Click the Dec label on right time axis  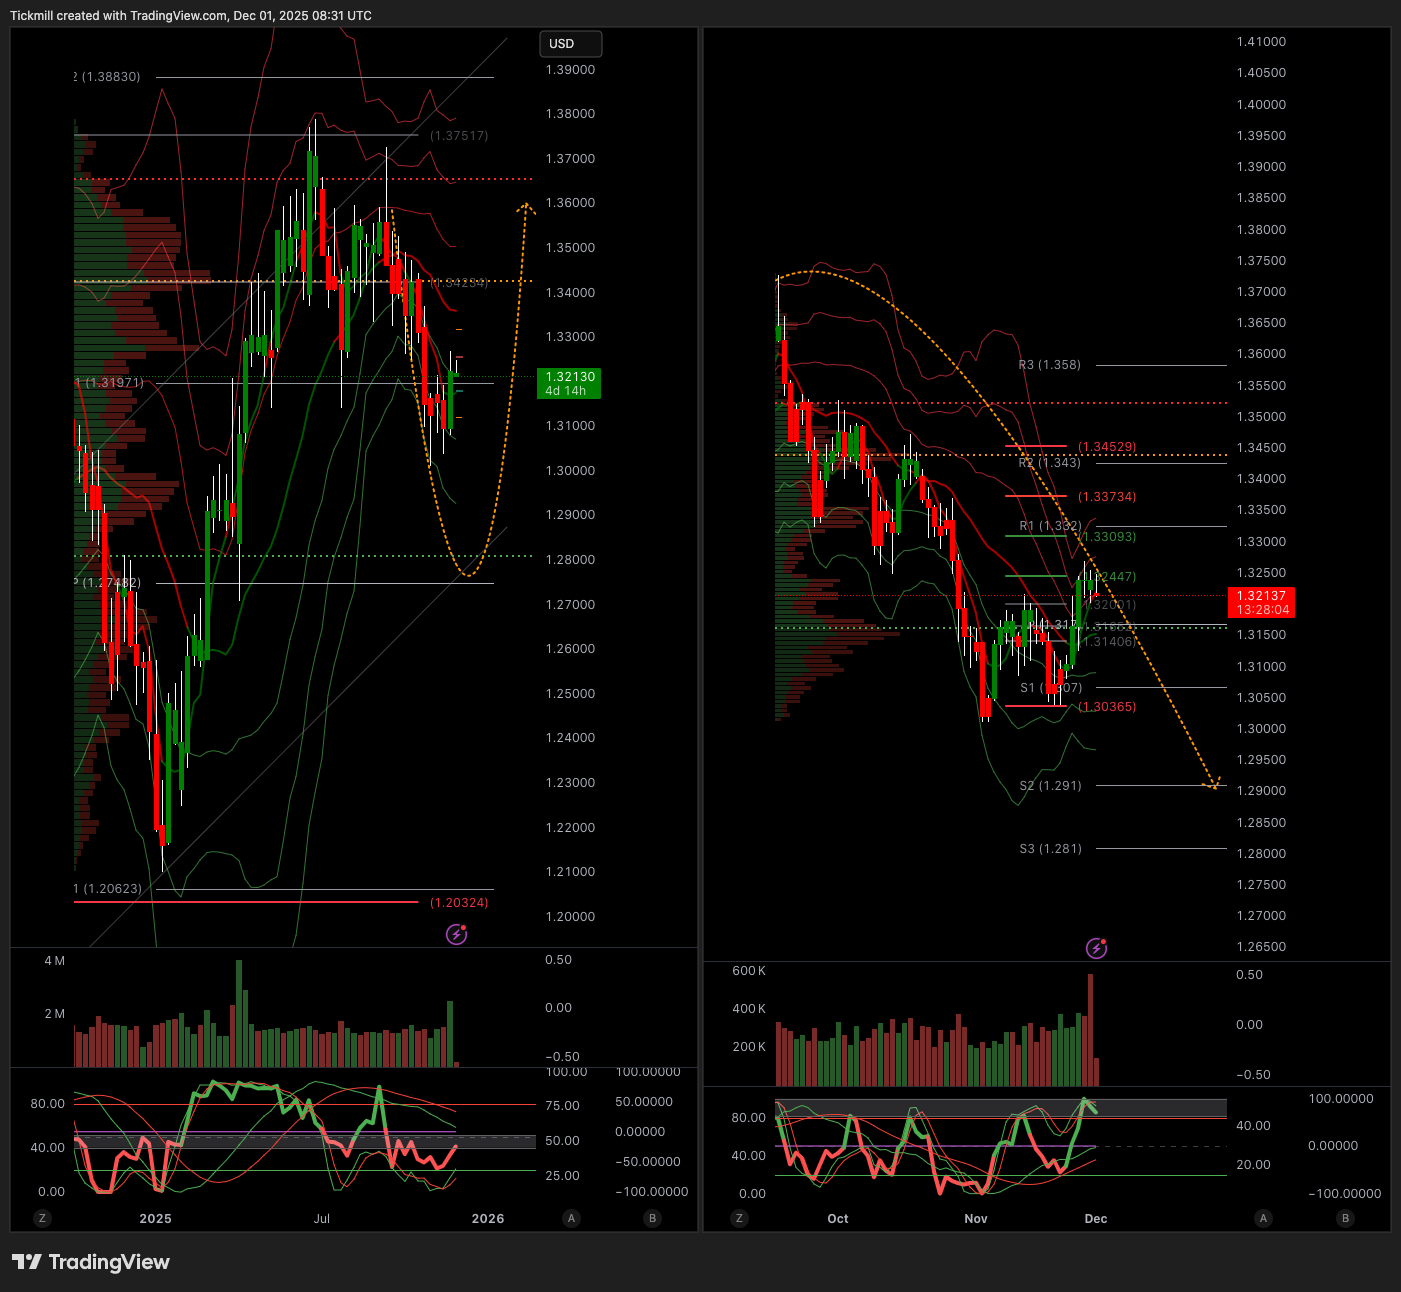(1096, 1218)
